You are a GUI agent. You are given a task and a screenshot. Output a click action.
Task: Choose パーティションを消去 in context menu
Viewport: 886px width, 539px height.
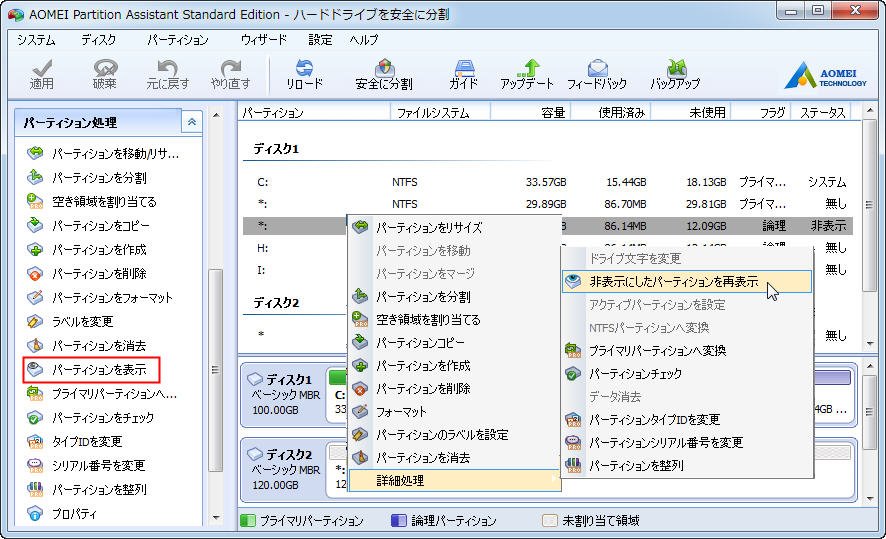(454, 458)
